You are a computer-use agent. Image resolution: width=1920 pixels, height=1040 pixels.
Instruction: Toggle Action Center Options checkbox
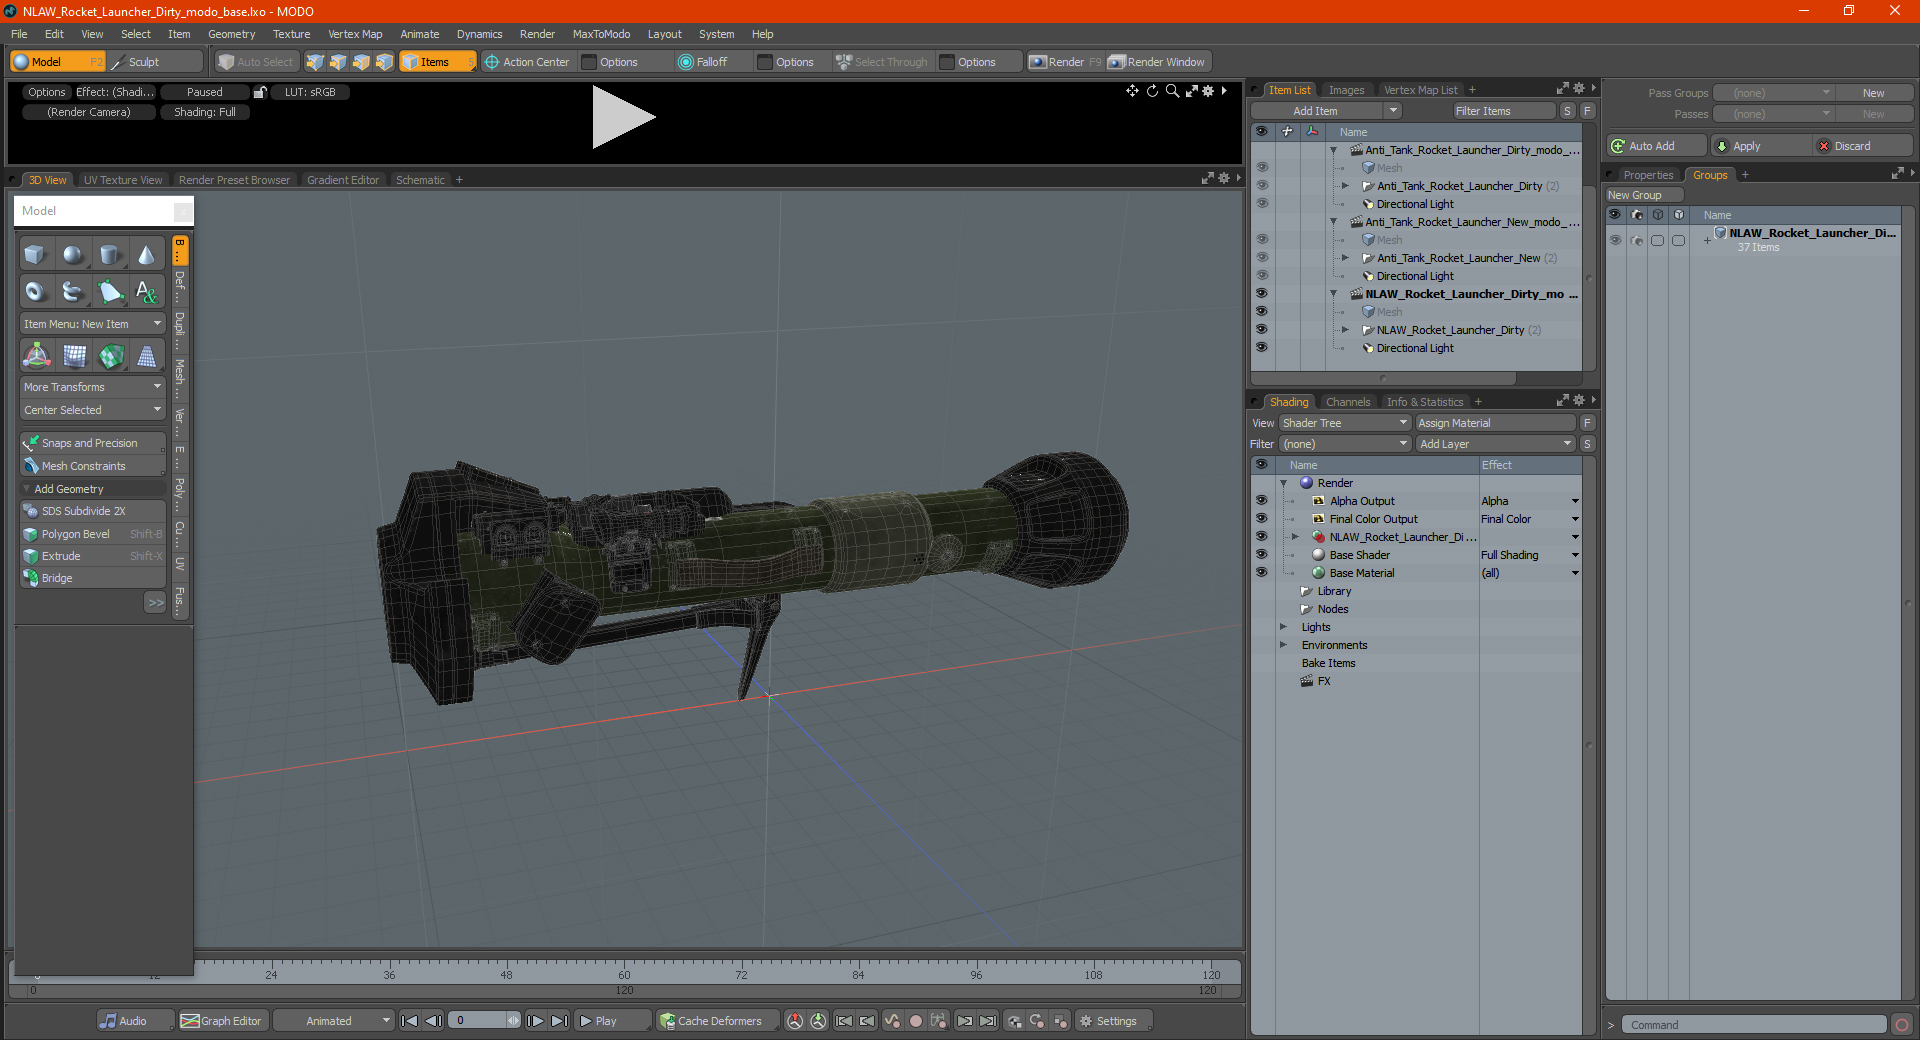(x=590, y=62)
